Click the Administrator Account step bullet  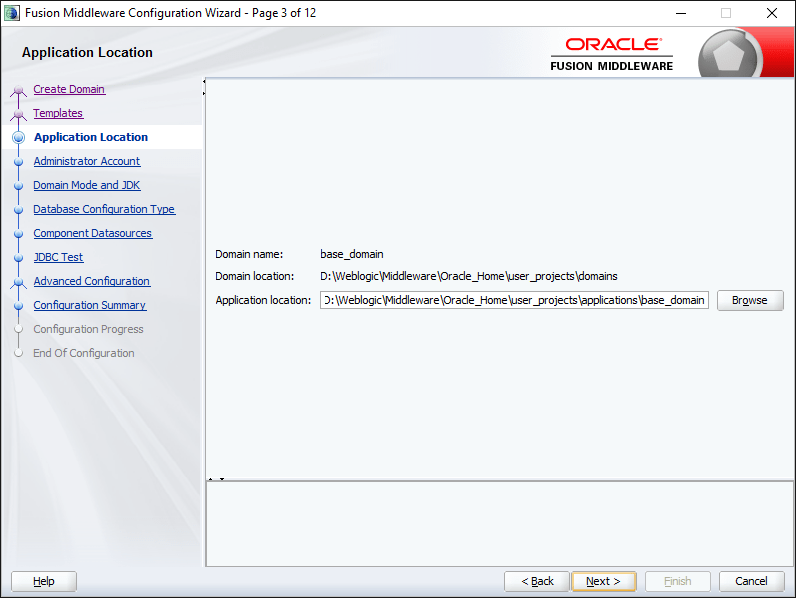(19, 162)
